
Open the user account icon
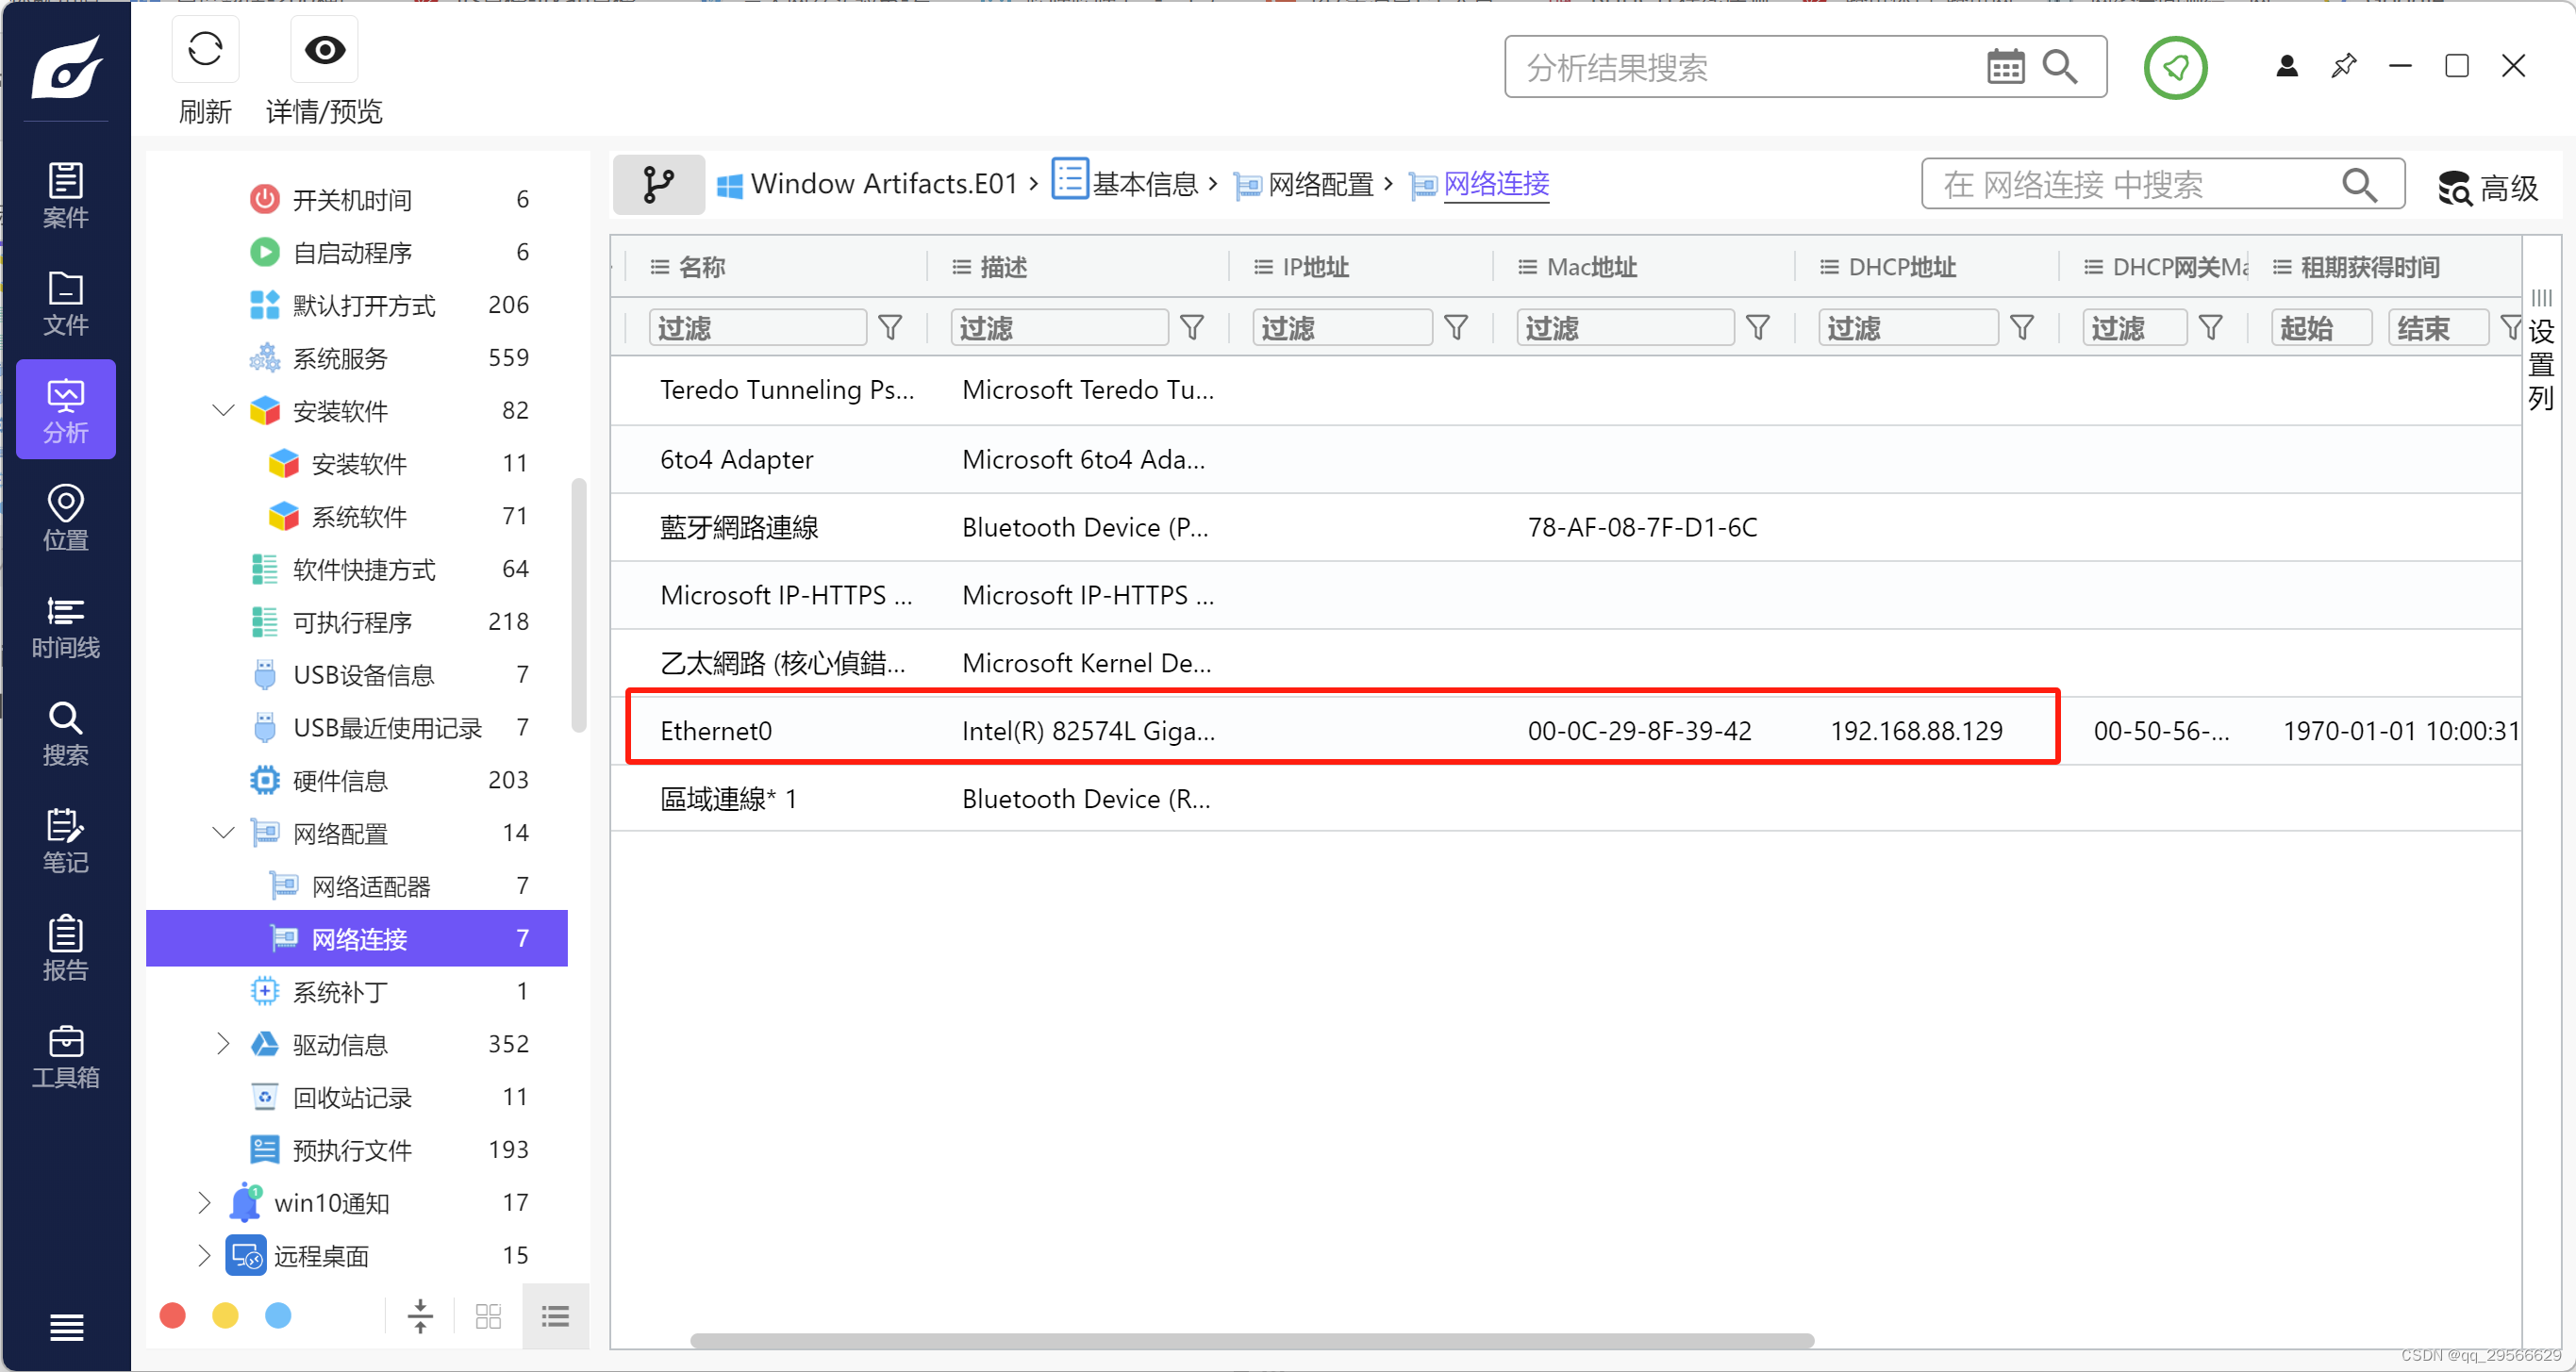2286,67
